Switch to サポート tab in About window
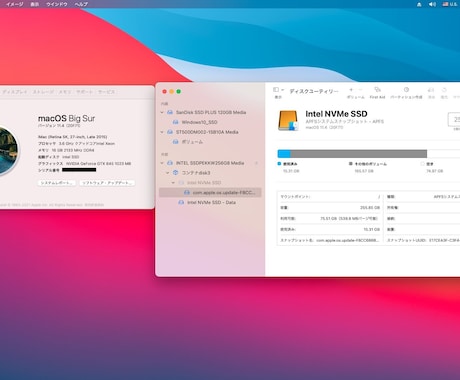Screen dimensions: 460x380 pyautogui.click(x=84, y=92)
